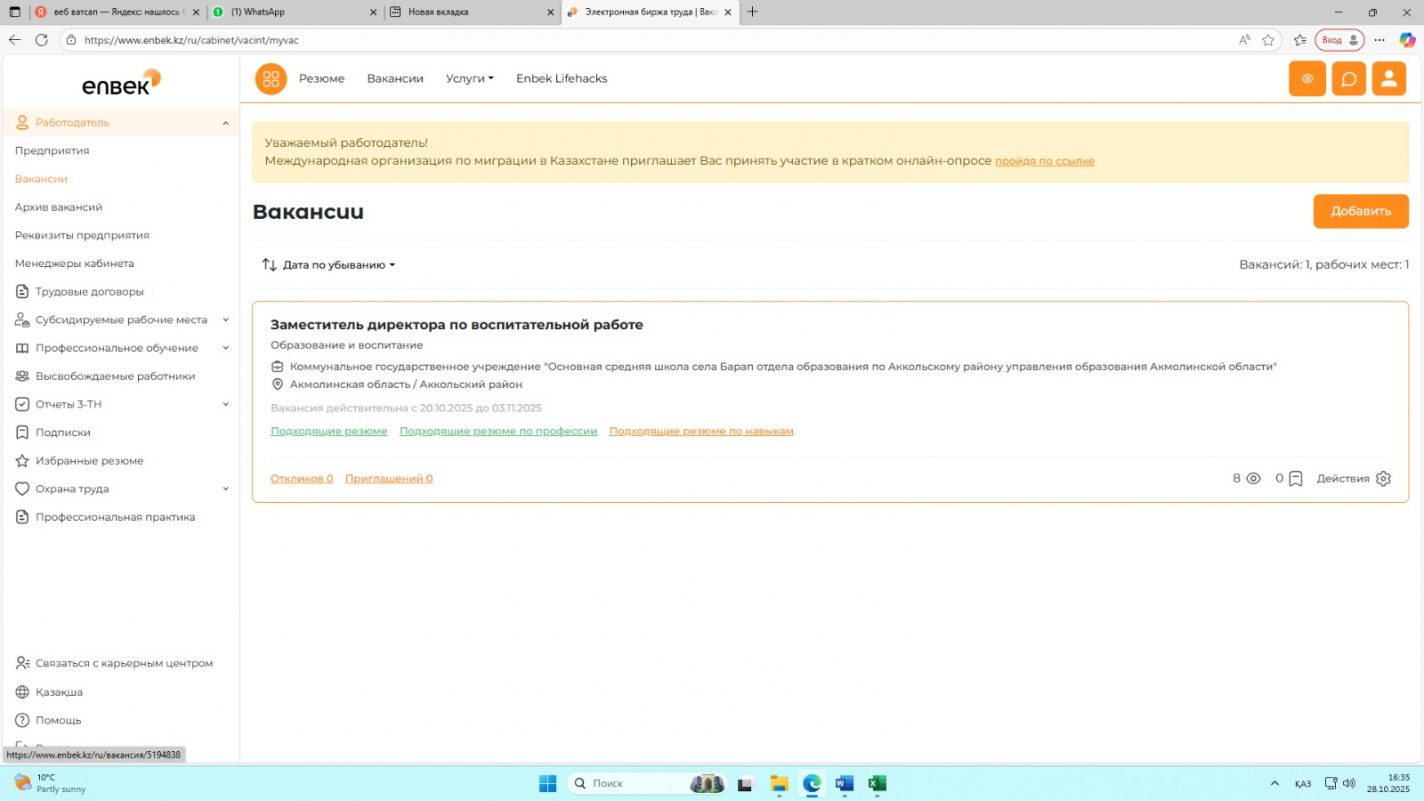Follow the пройдя по ссылке survey link
This screenshot has width=1424, height=801.
click(x=1044, y=161)
